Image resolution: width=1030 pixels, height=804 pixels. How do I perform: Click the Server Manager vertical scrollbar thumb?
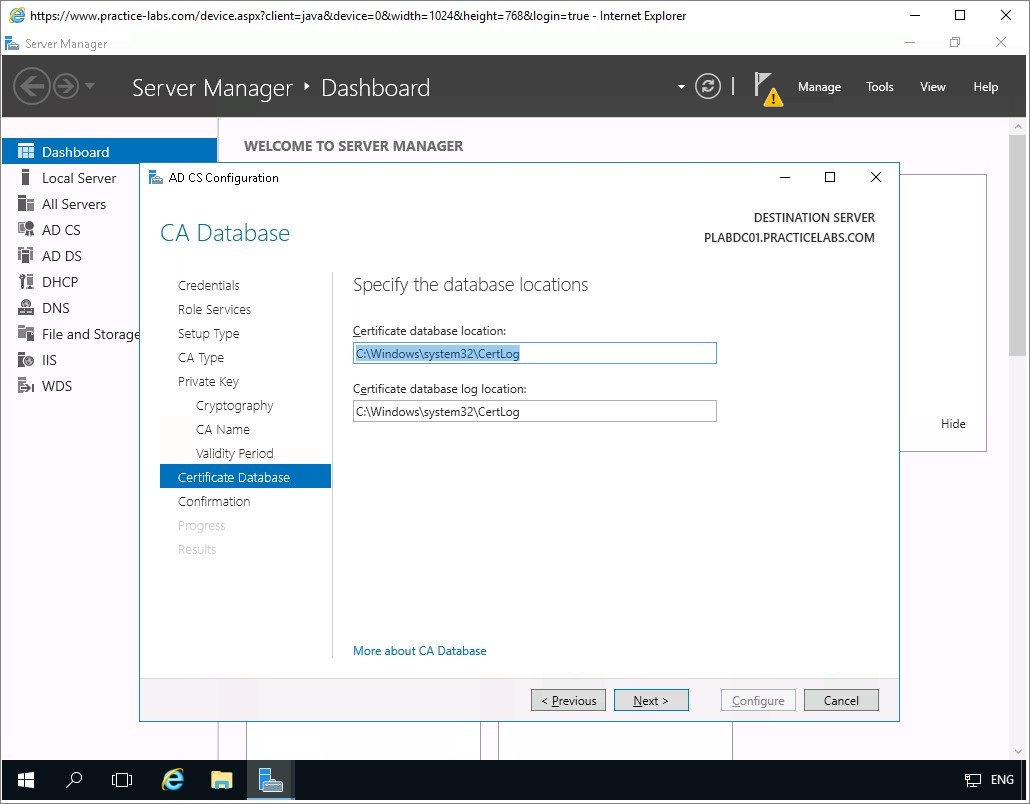(x=1018, y=245)
